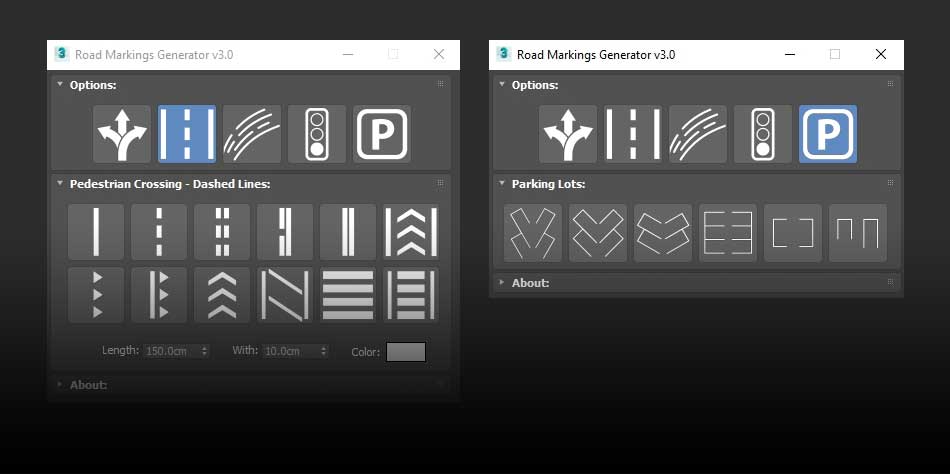Click the curved lines option in left window
This screenshot has width=950, height=474.
(251, 134)
